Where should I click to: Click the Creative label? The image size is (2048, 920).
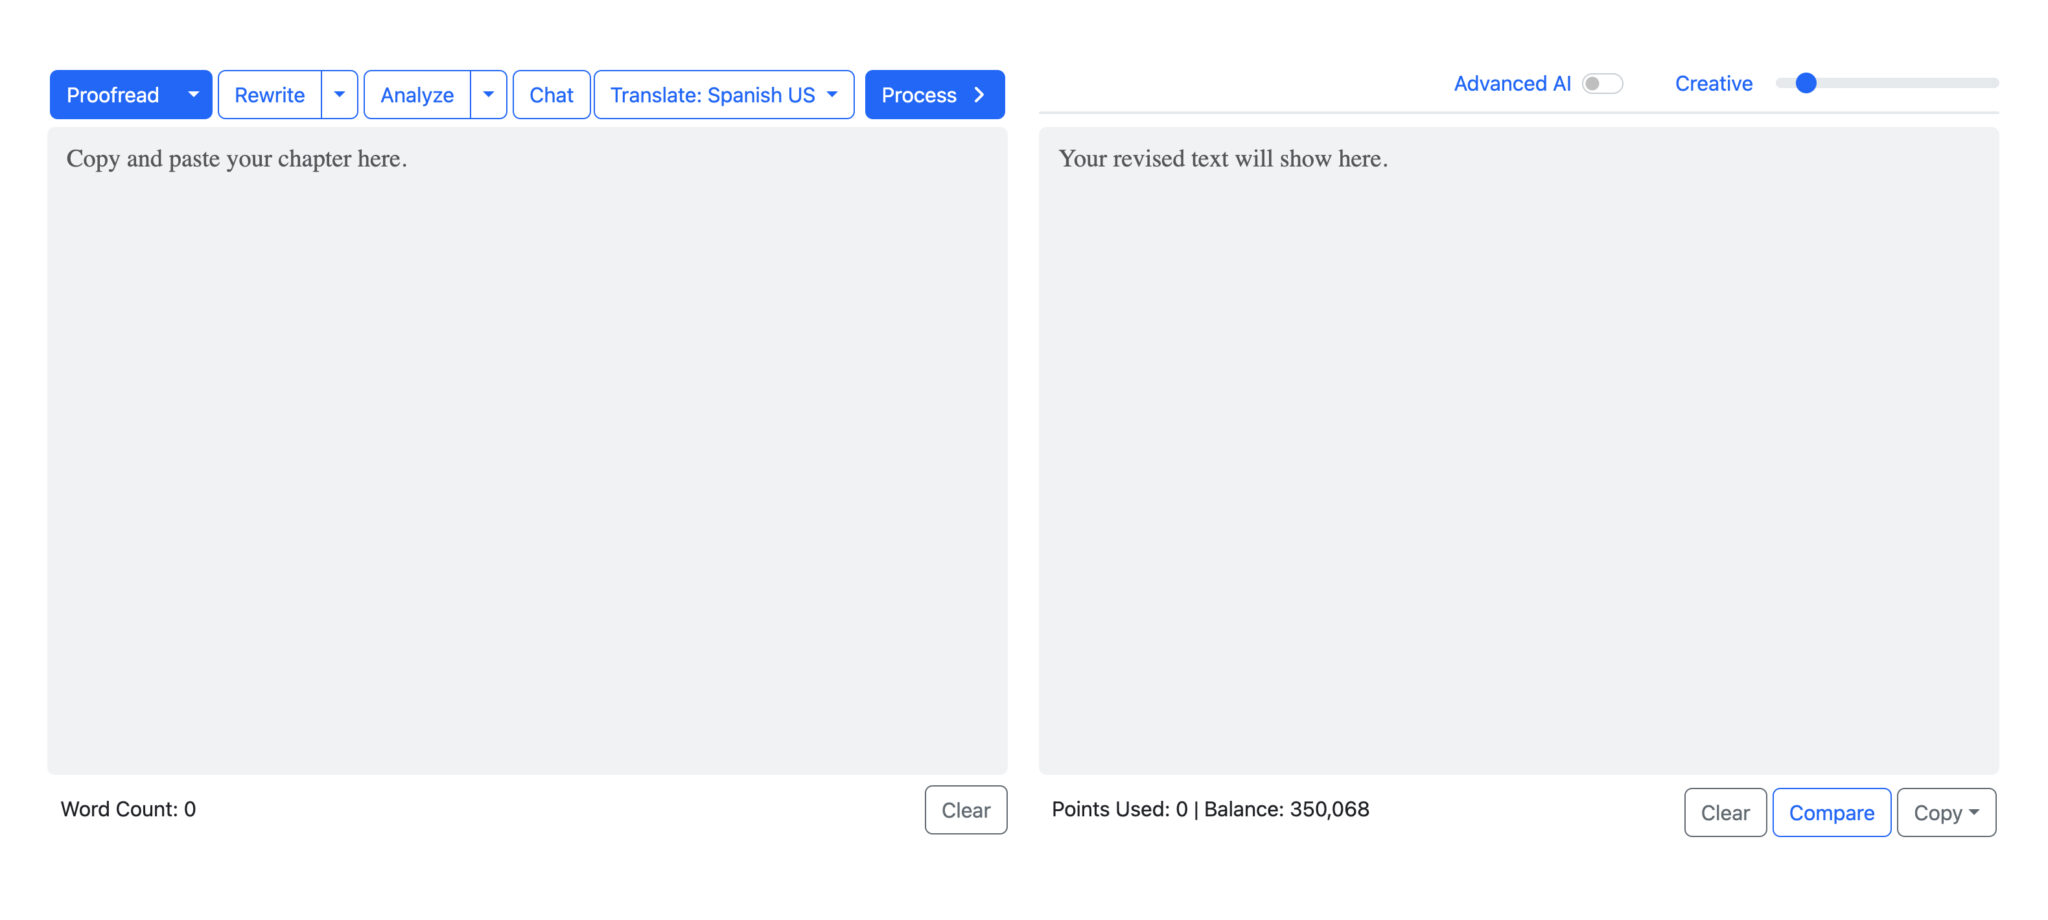tap(1713, 84)
